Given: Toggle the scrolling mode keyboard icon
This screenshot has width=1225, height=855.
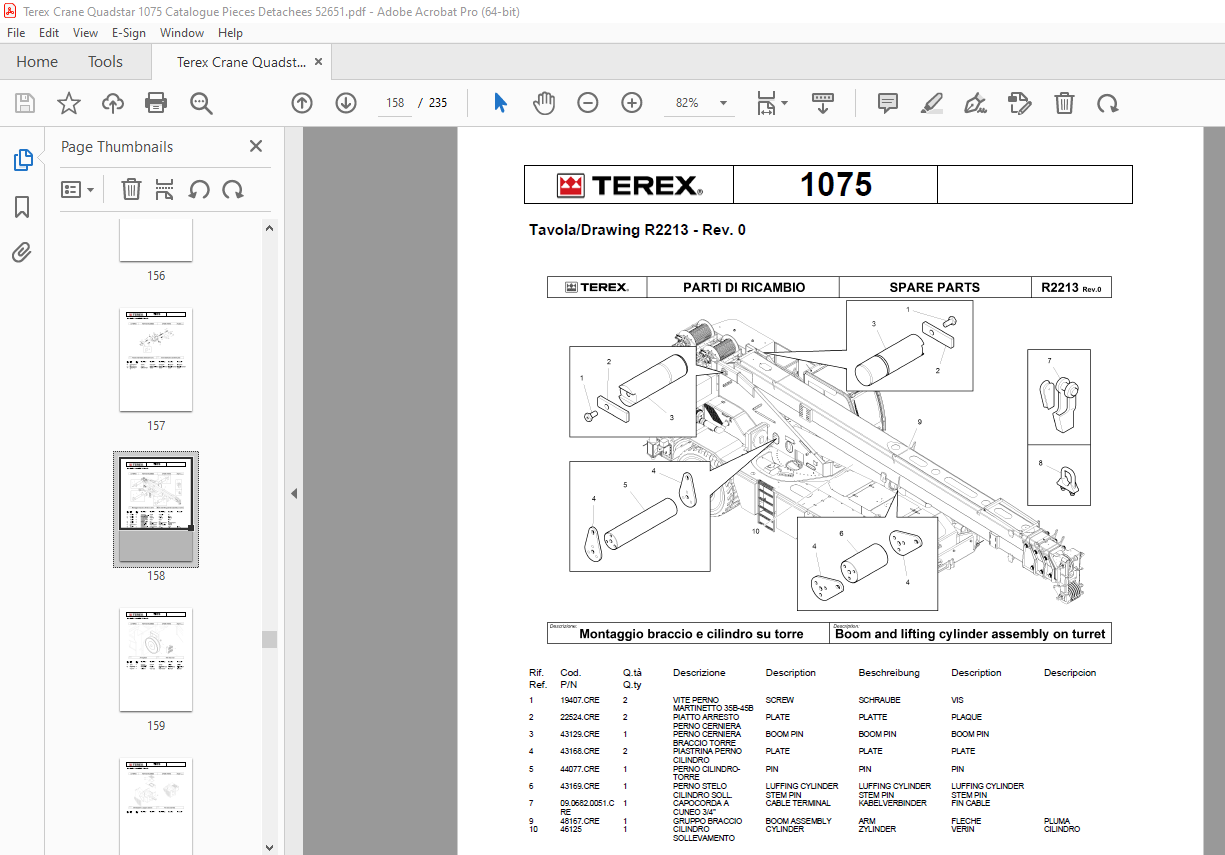Looking at the screenshot, I should coord(823,103).
